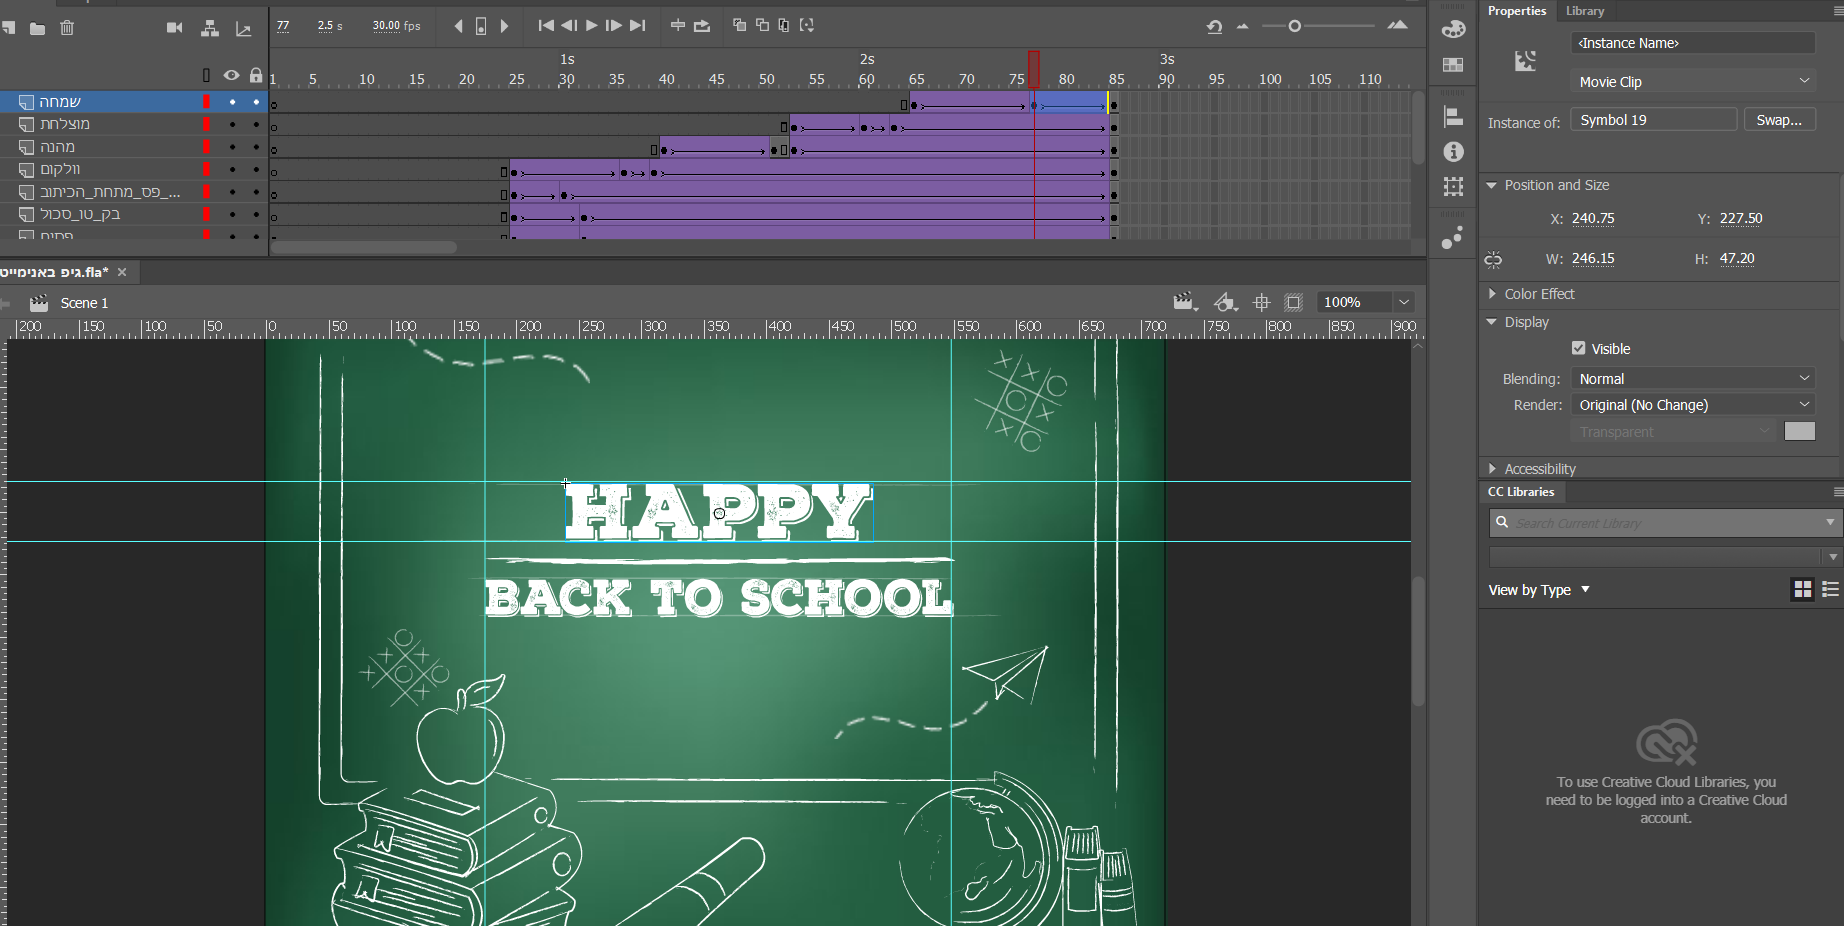The image size is (1844, 926).
Task: Open the Transform panel icon
Action: [x=1453, y=187]
